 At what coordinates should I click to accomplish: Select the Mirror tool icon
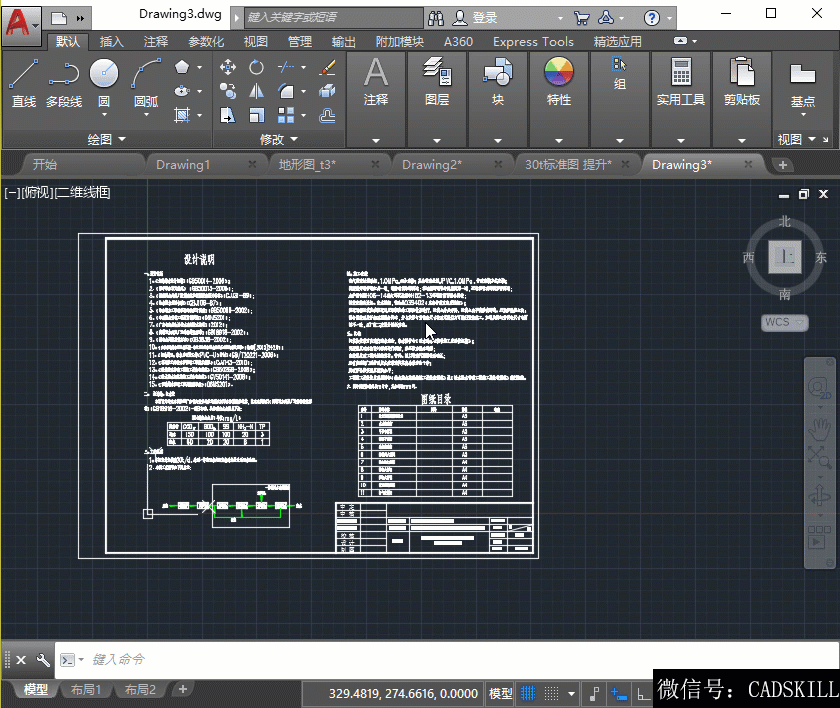point(257,91)
